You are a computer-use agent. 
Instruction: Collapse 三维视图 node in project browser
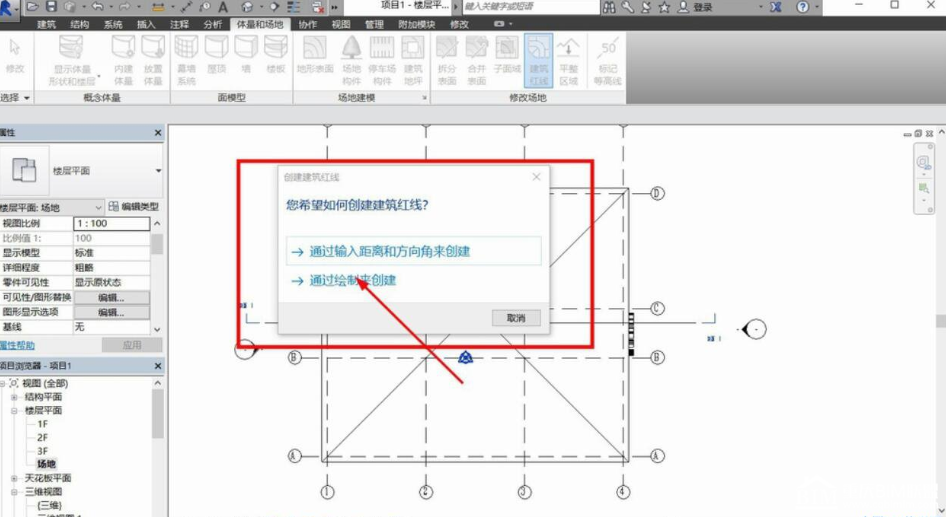click(14, 492)
